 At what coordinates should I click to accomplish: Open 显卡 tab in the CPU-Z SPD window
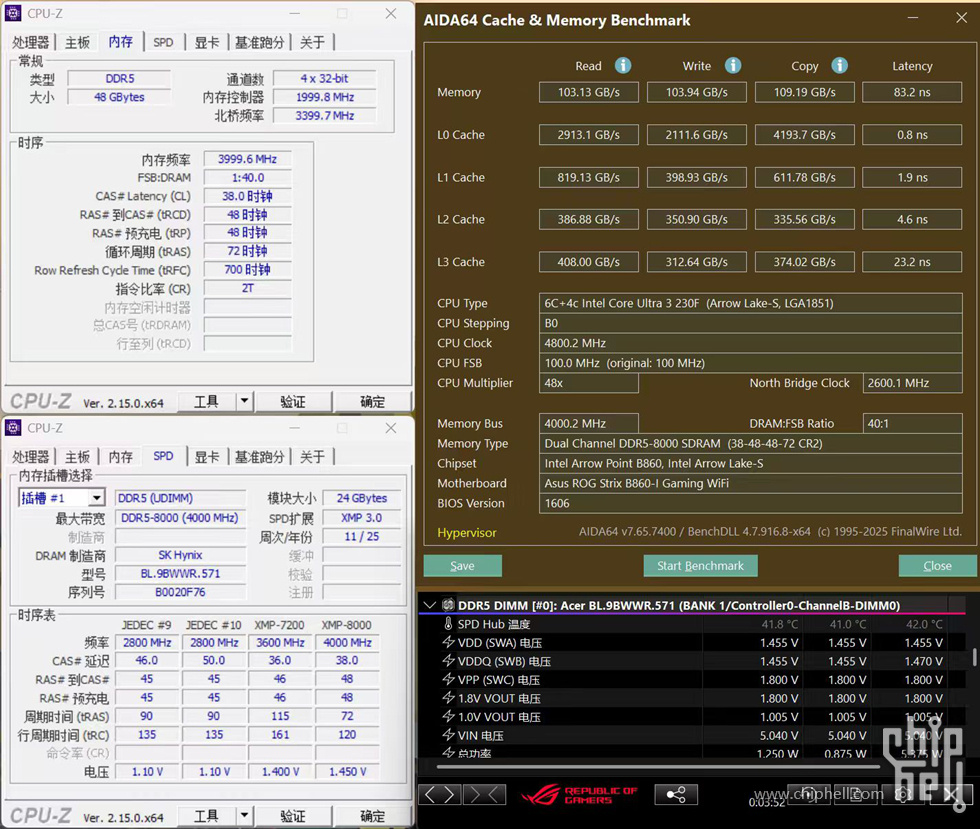pos(207,457)
